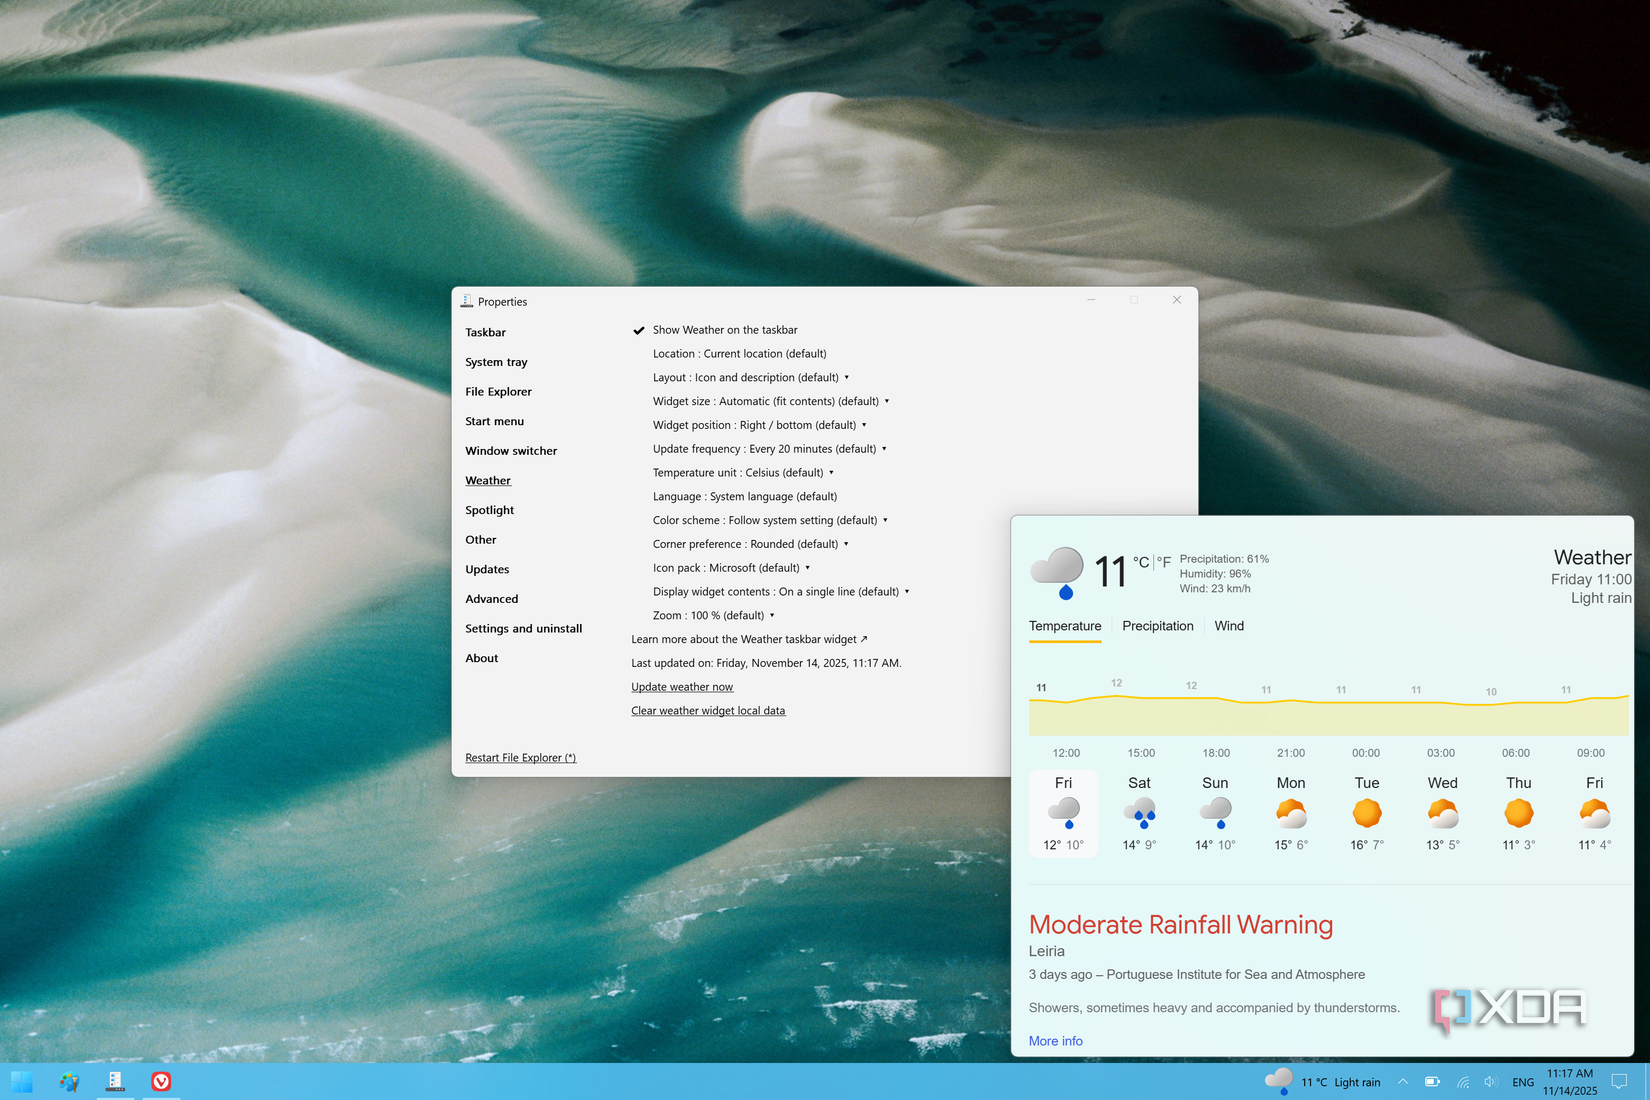The image size is (1650, 1100).
Task: Open the Widget size dropdown
Action: point(886,401)
